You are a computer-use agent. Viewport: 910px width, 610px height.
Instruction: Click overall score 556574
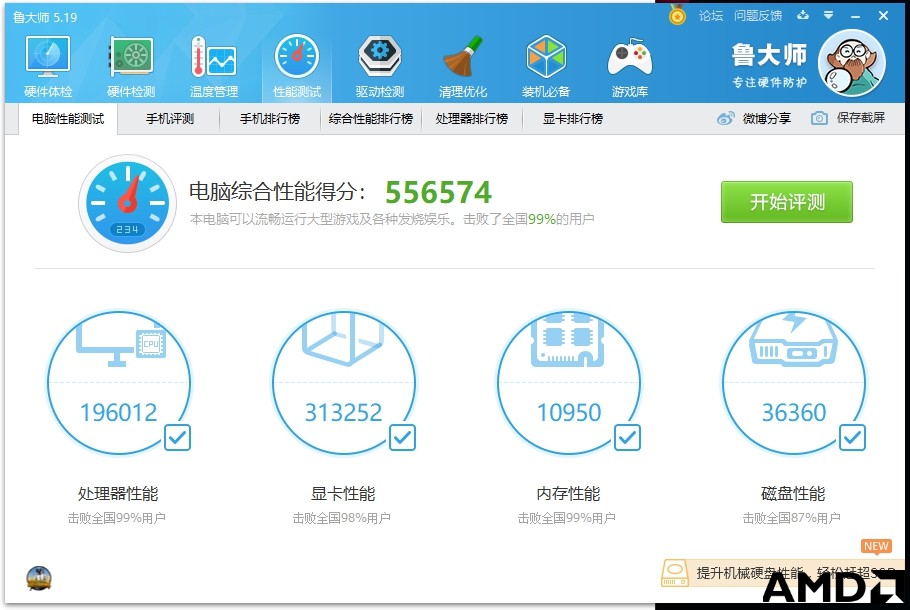438,193
